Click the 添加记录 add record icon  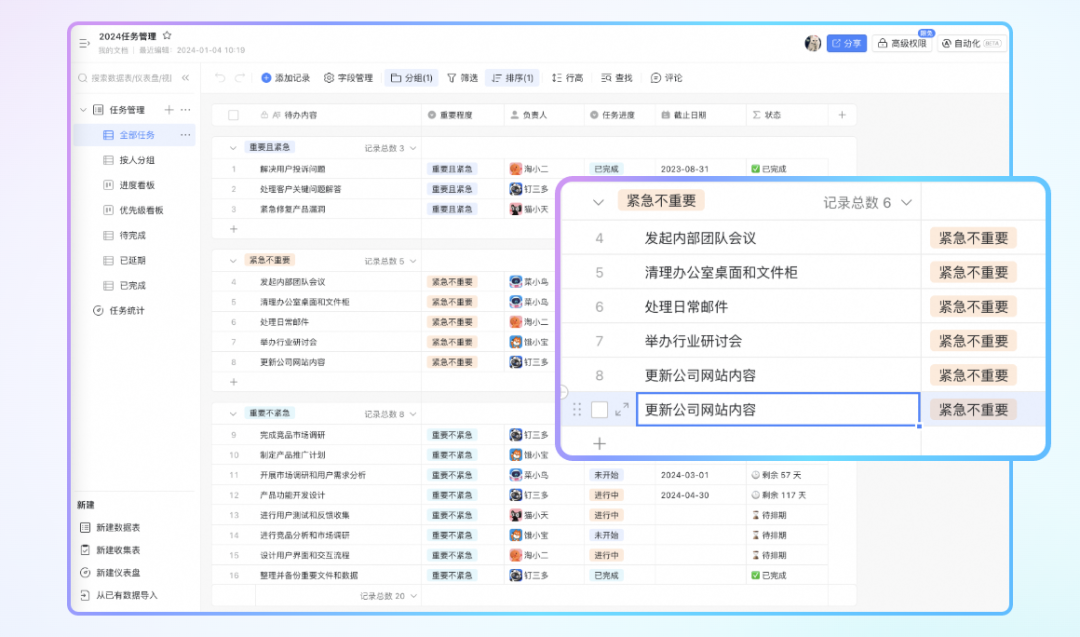[266, 78]
